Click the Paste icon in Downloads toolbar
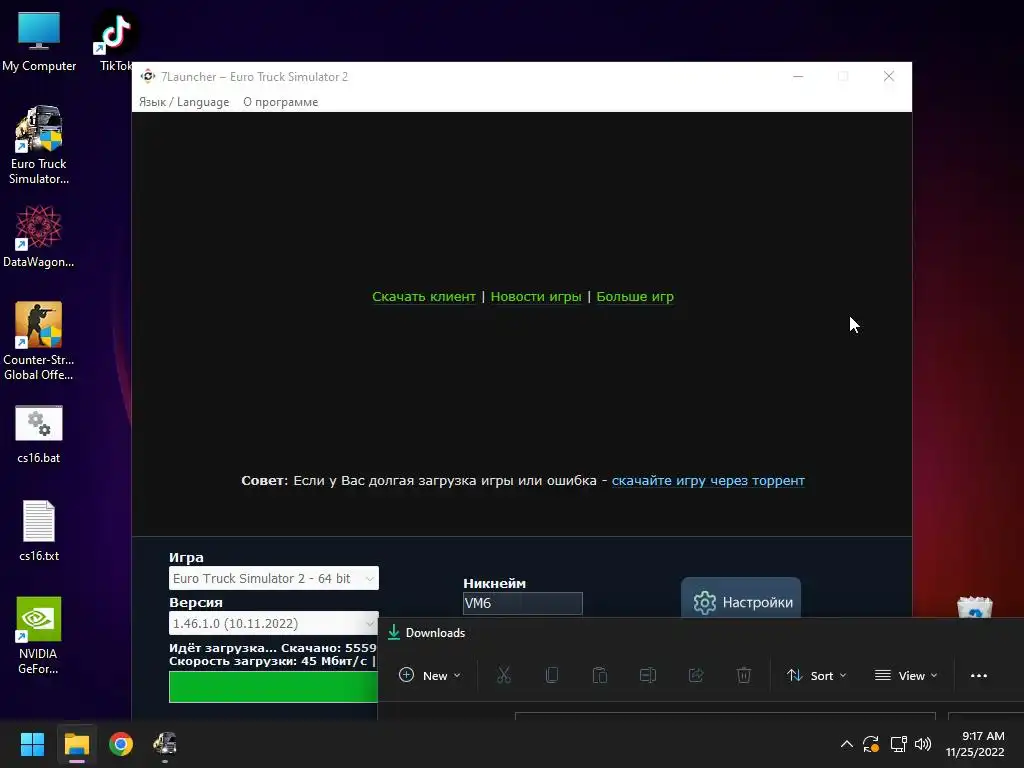The height and width of the screenshot is (768, 1024). click(x=600, y=675)
